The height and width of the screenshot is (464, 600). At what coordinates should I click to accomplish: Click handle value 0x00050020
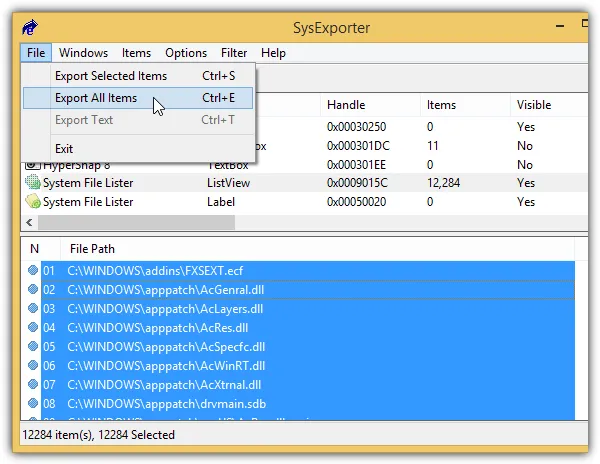(x=356, y=202)
